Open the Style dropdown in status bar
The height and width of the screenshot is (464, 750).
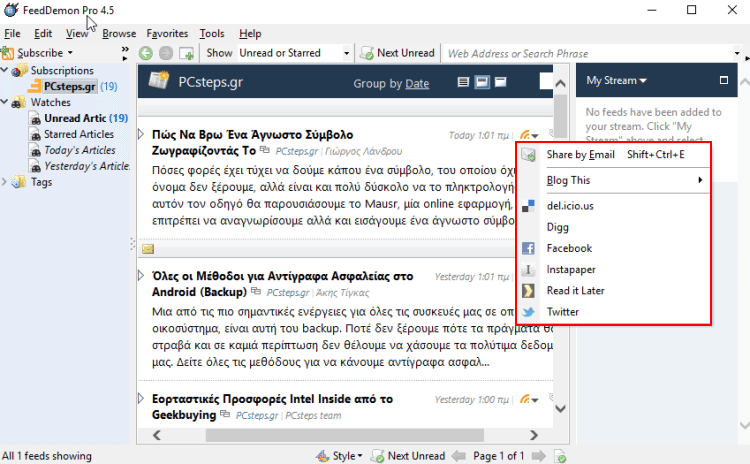340,456
